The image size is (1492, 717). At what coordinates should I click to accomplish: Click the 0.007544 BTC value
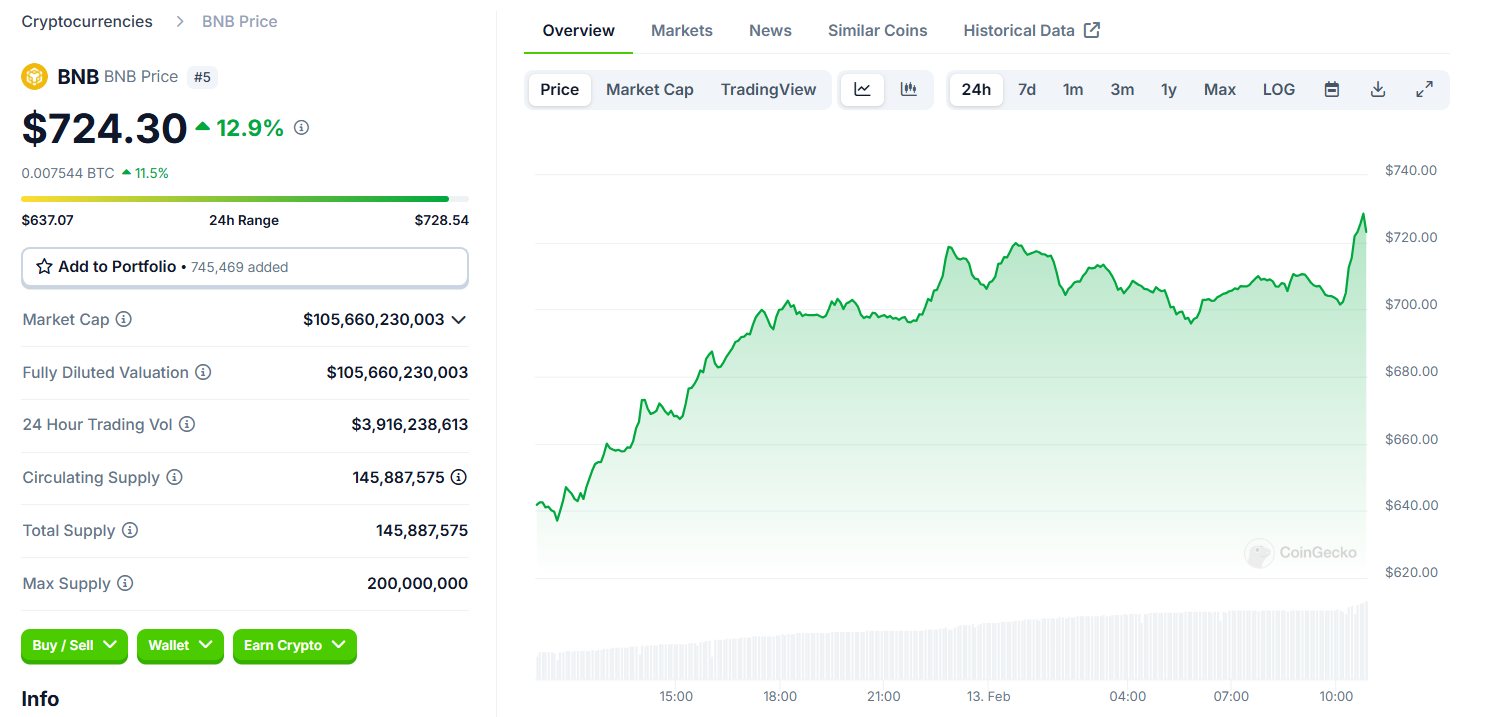click(68, 173)
